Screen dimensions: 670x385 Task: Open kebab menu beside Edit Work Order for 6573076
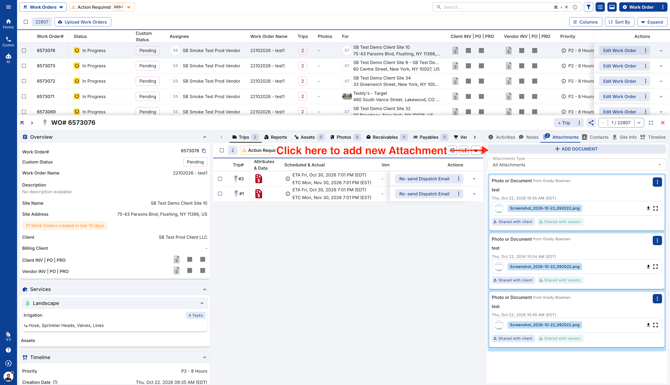pos(646,50)
